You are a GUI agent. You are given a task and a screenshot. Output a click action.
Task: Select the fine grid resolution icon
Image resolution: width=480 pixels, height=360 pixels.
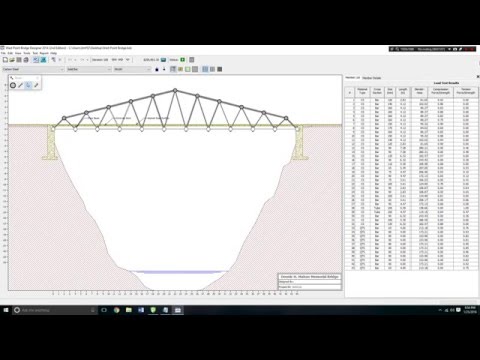[x=220, y=69]
